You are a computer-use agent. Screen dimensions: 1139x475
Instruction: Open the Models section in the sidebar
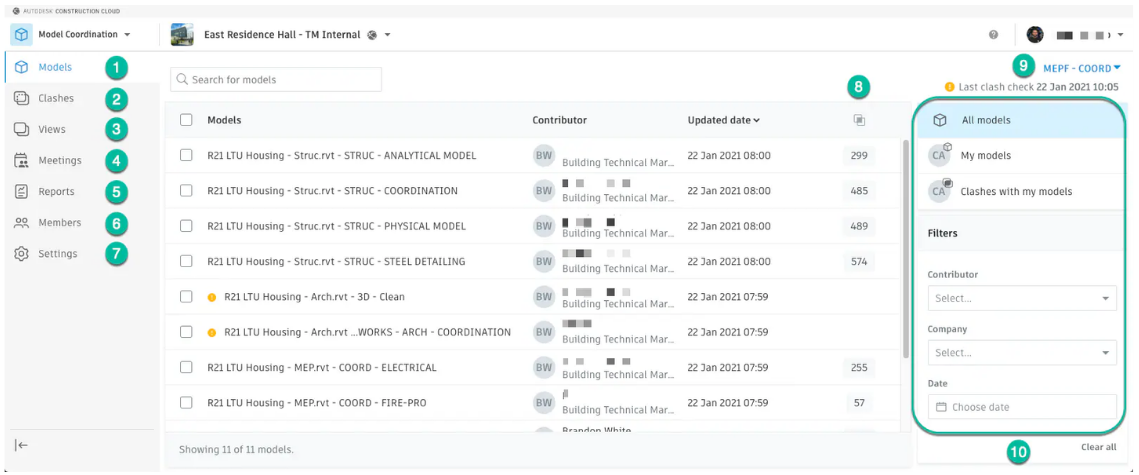[x=55, y=68]
